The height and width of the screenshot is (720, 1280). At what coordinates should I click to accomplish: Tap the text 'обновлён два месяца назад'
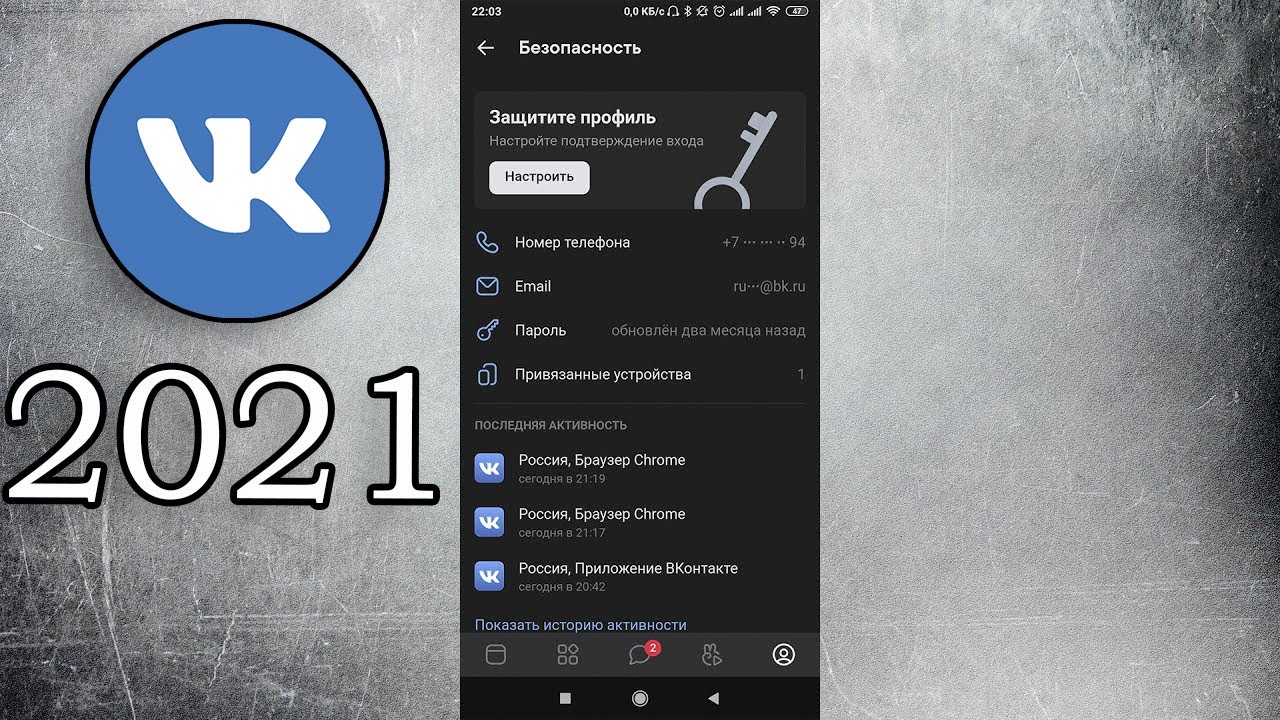tap(708, 330)
